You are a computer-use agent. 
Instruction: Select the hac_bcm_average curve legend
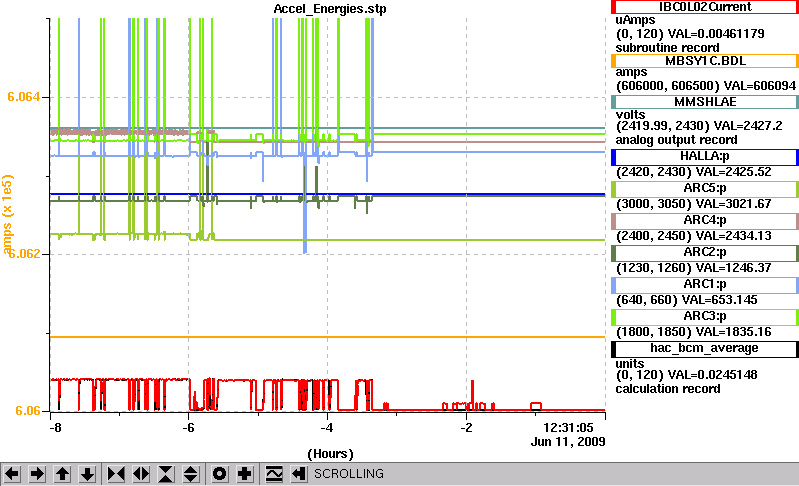[705, 349]
